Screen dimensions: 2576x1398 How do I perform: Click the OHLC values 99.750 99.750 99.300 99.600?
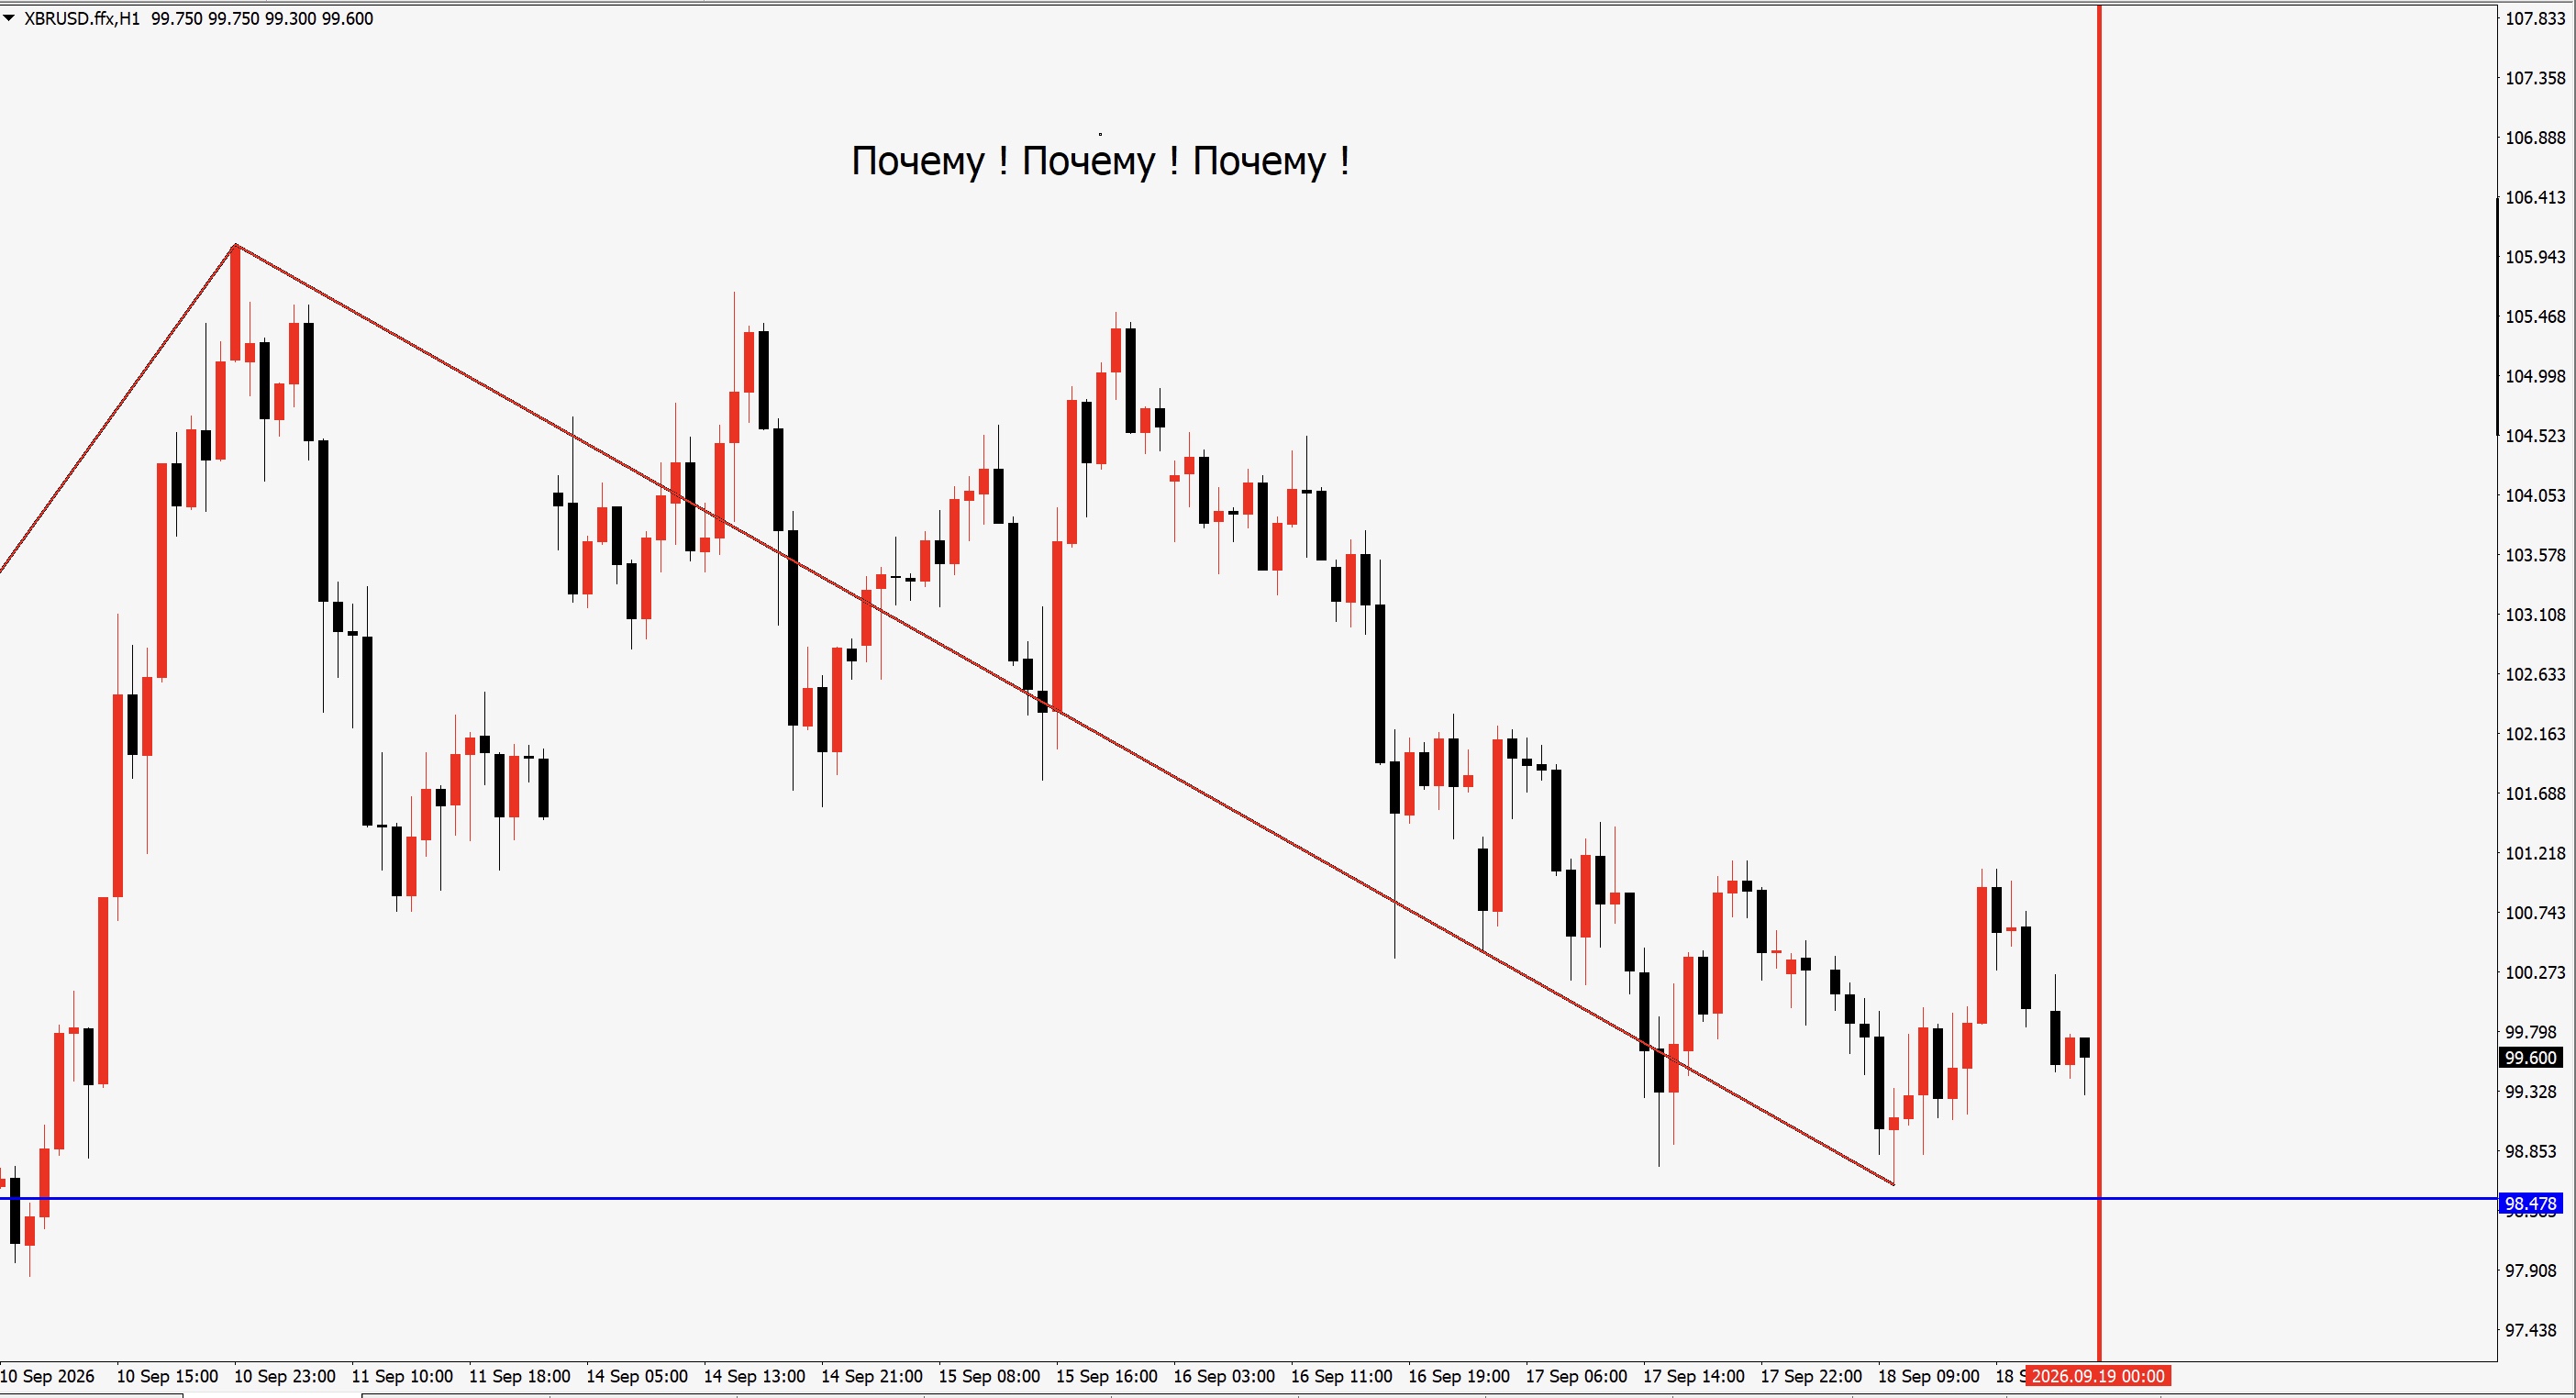pyautogui.click(x=262, y=18)
